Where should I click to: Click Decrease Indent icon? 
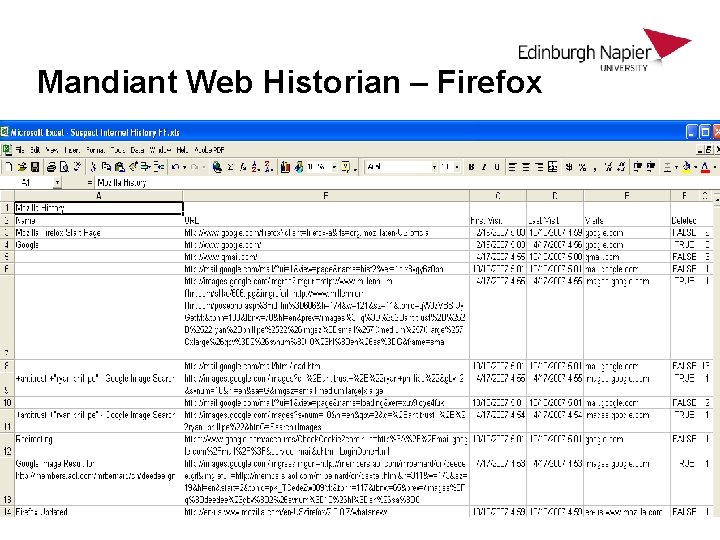coord(638,167)
